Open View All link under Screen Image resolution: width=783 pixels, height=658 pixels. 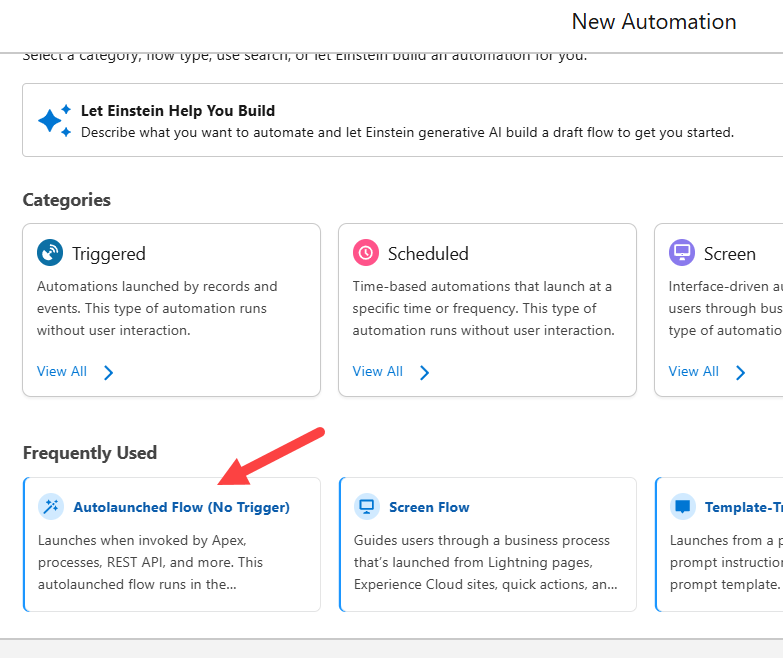[x=694, y=372]
